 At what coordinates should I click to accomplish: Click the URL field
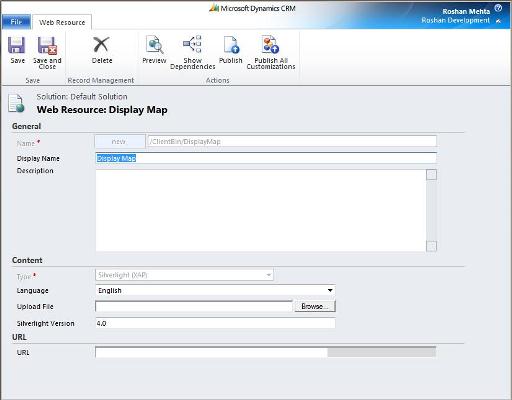tap(266, 352)
